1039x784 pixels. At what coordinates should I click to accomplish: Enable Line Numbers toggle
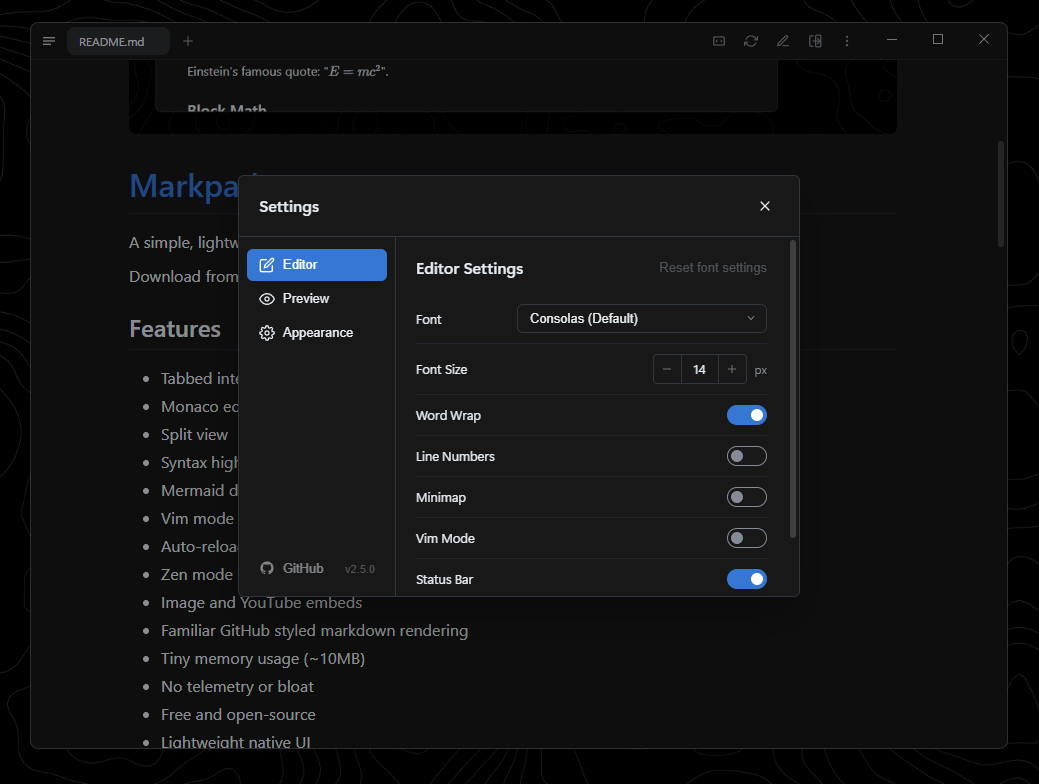747,456
